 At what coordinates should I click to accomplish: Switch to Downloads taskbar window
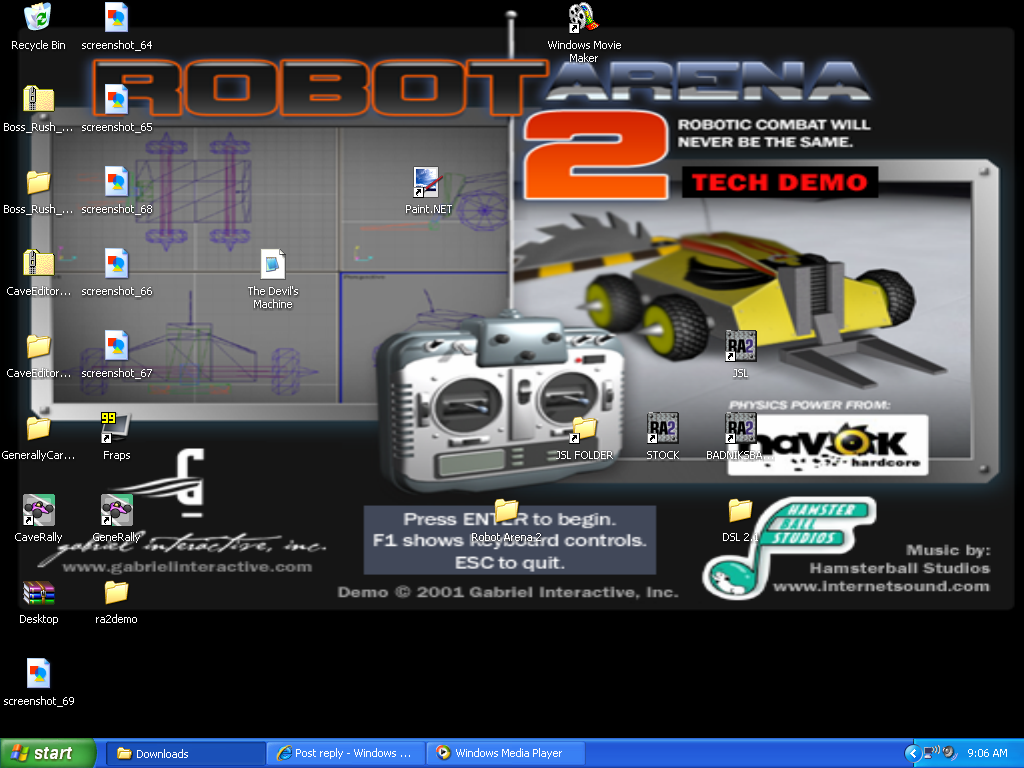185,753
